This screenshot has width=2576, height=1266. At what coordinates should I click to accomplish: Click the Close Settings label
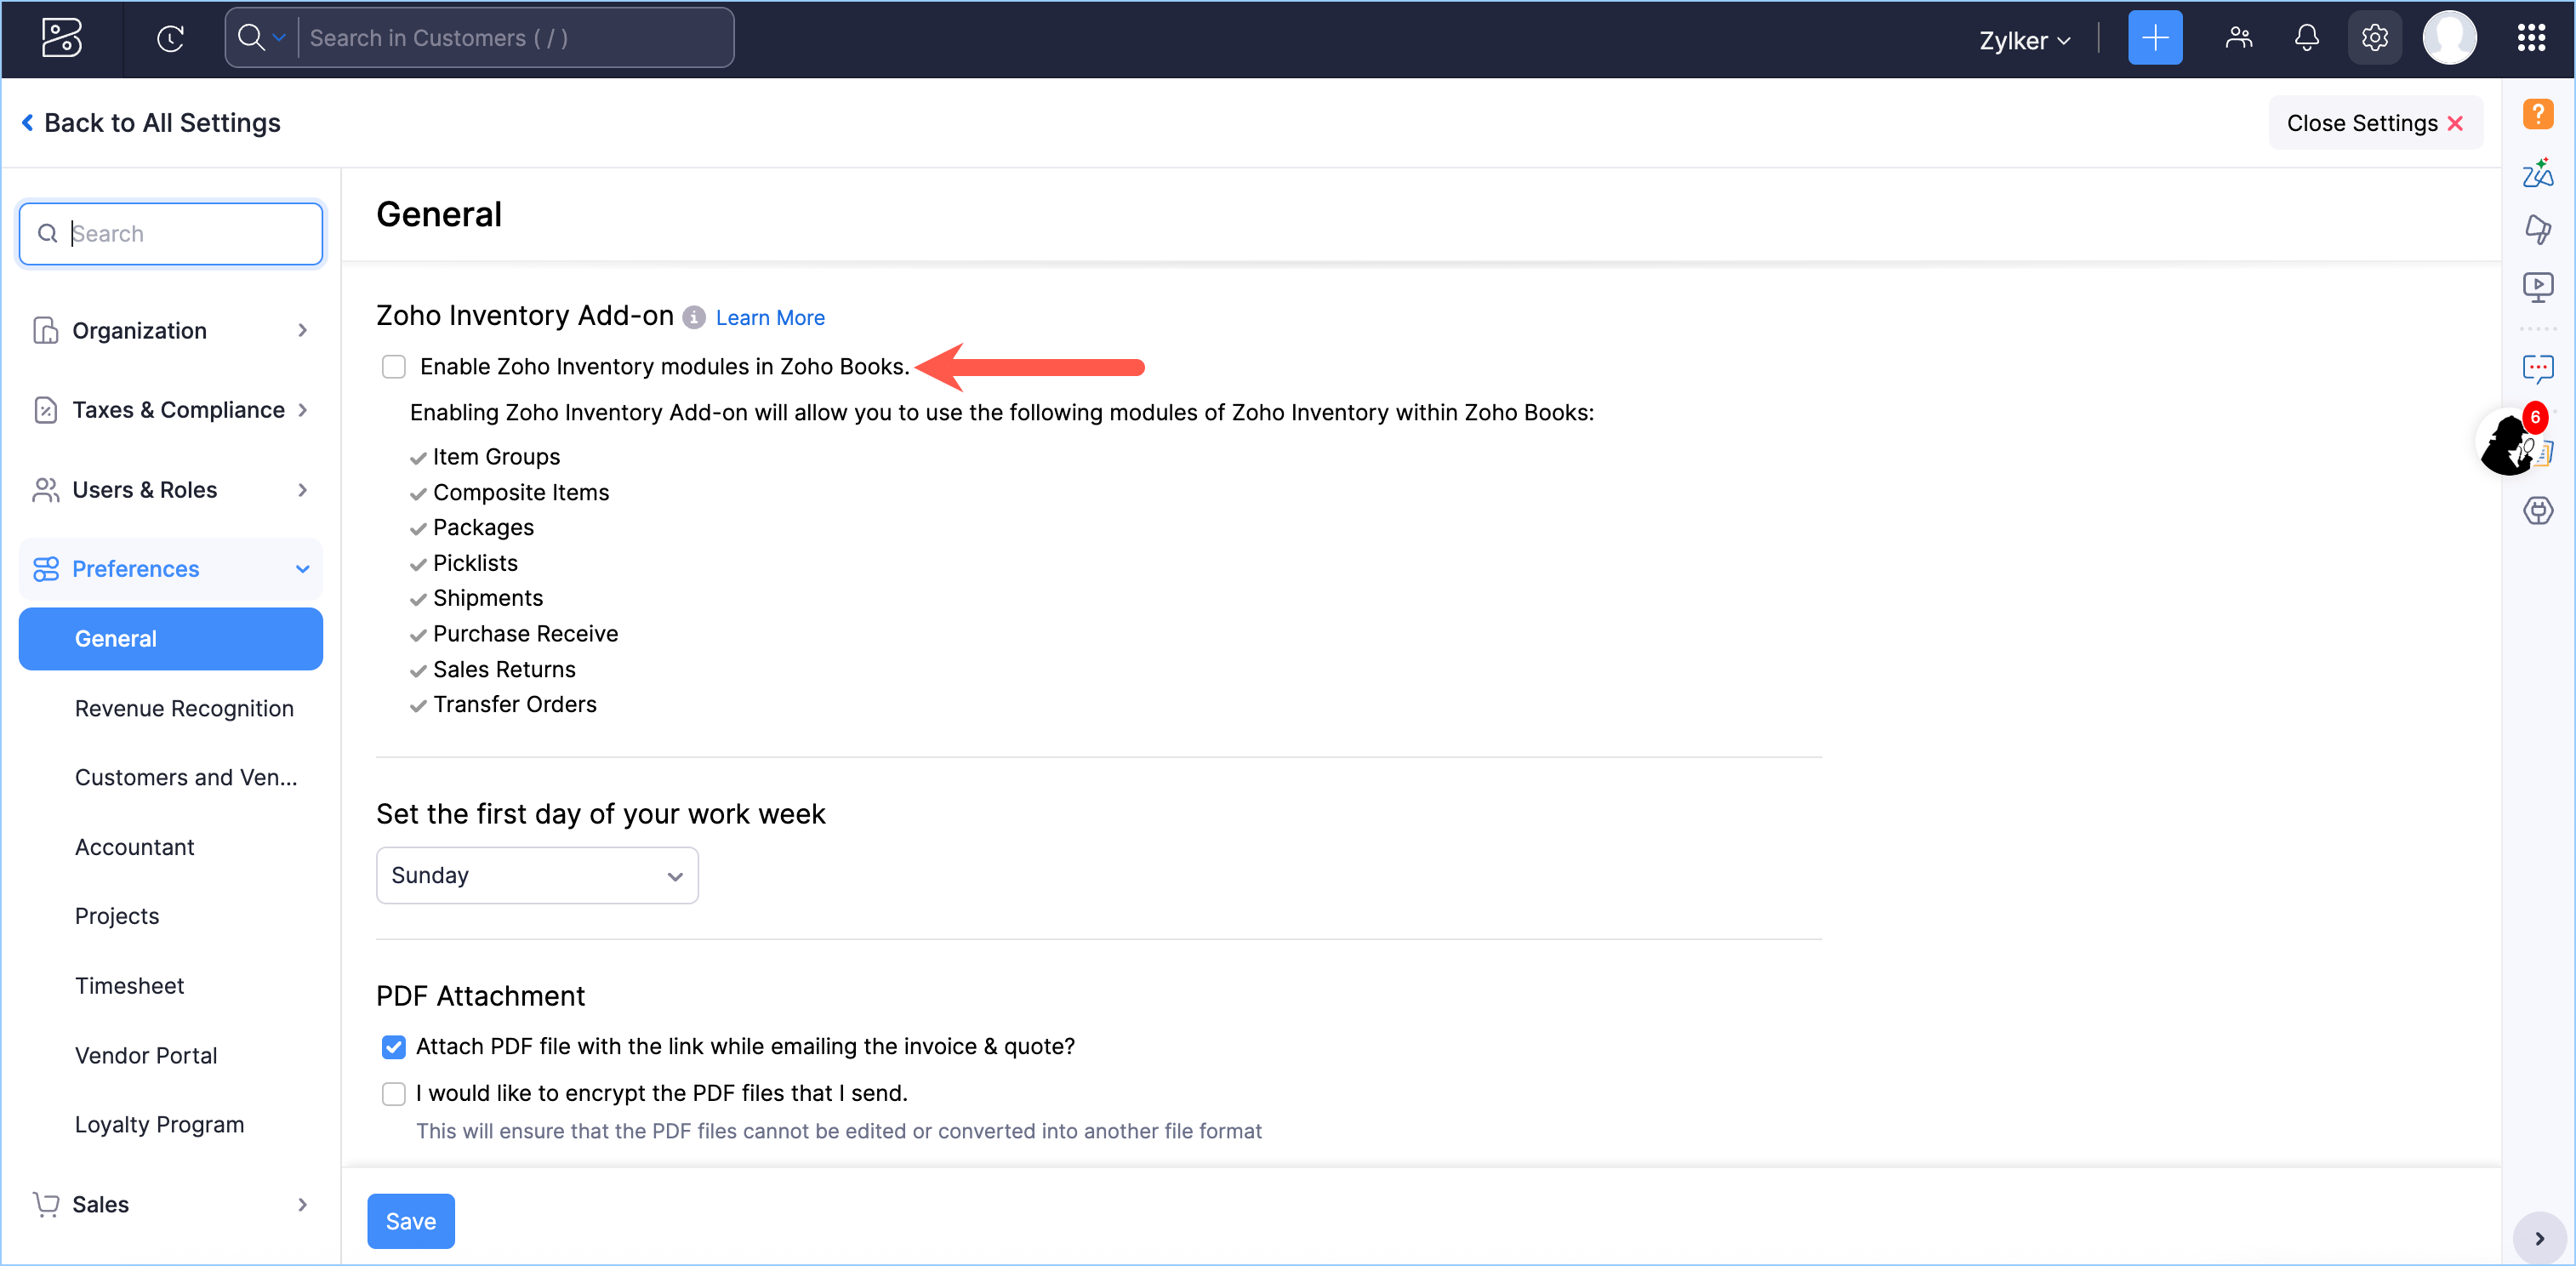[x=2362, y=123]
